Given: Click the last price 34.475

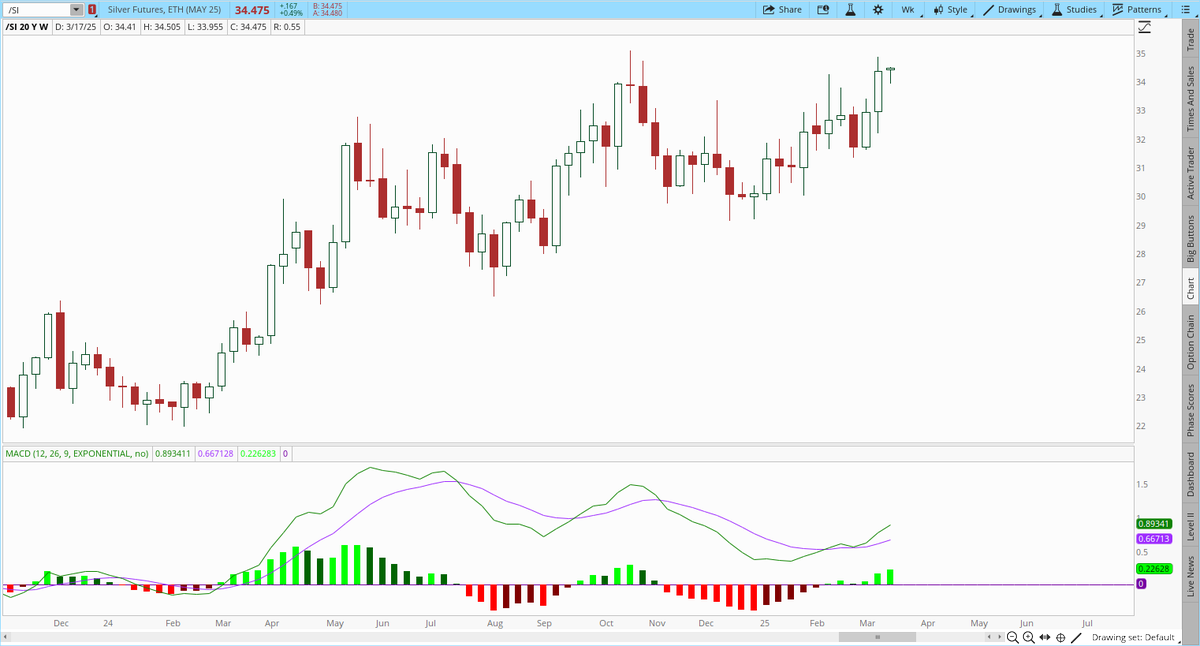Looking at the screenshot, I should pyautogui.click(x=251, y=9).
